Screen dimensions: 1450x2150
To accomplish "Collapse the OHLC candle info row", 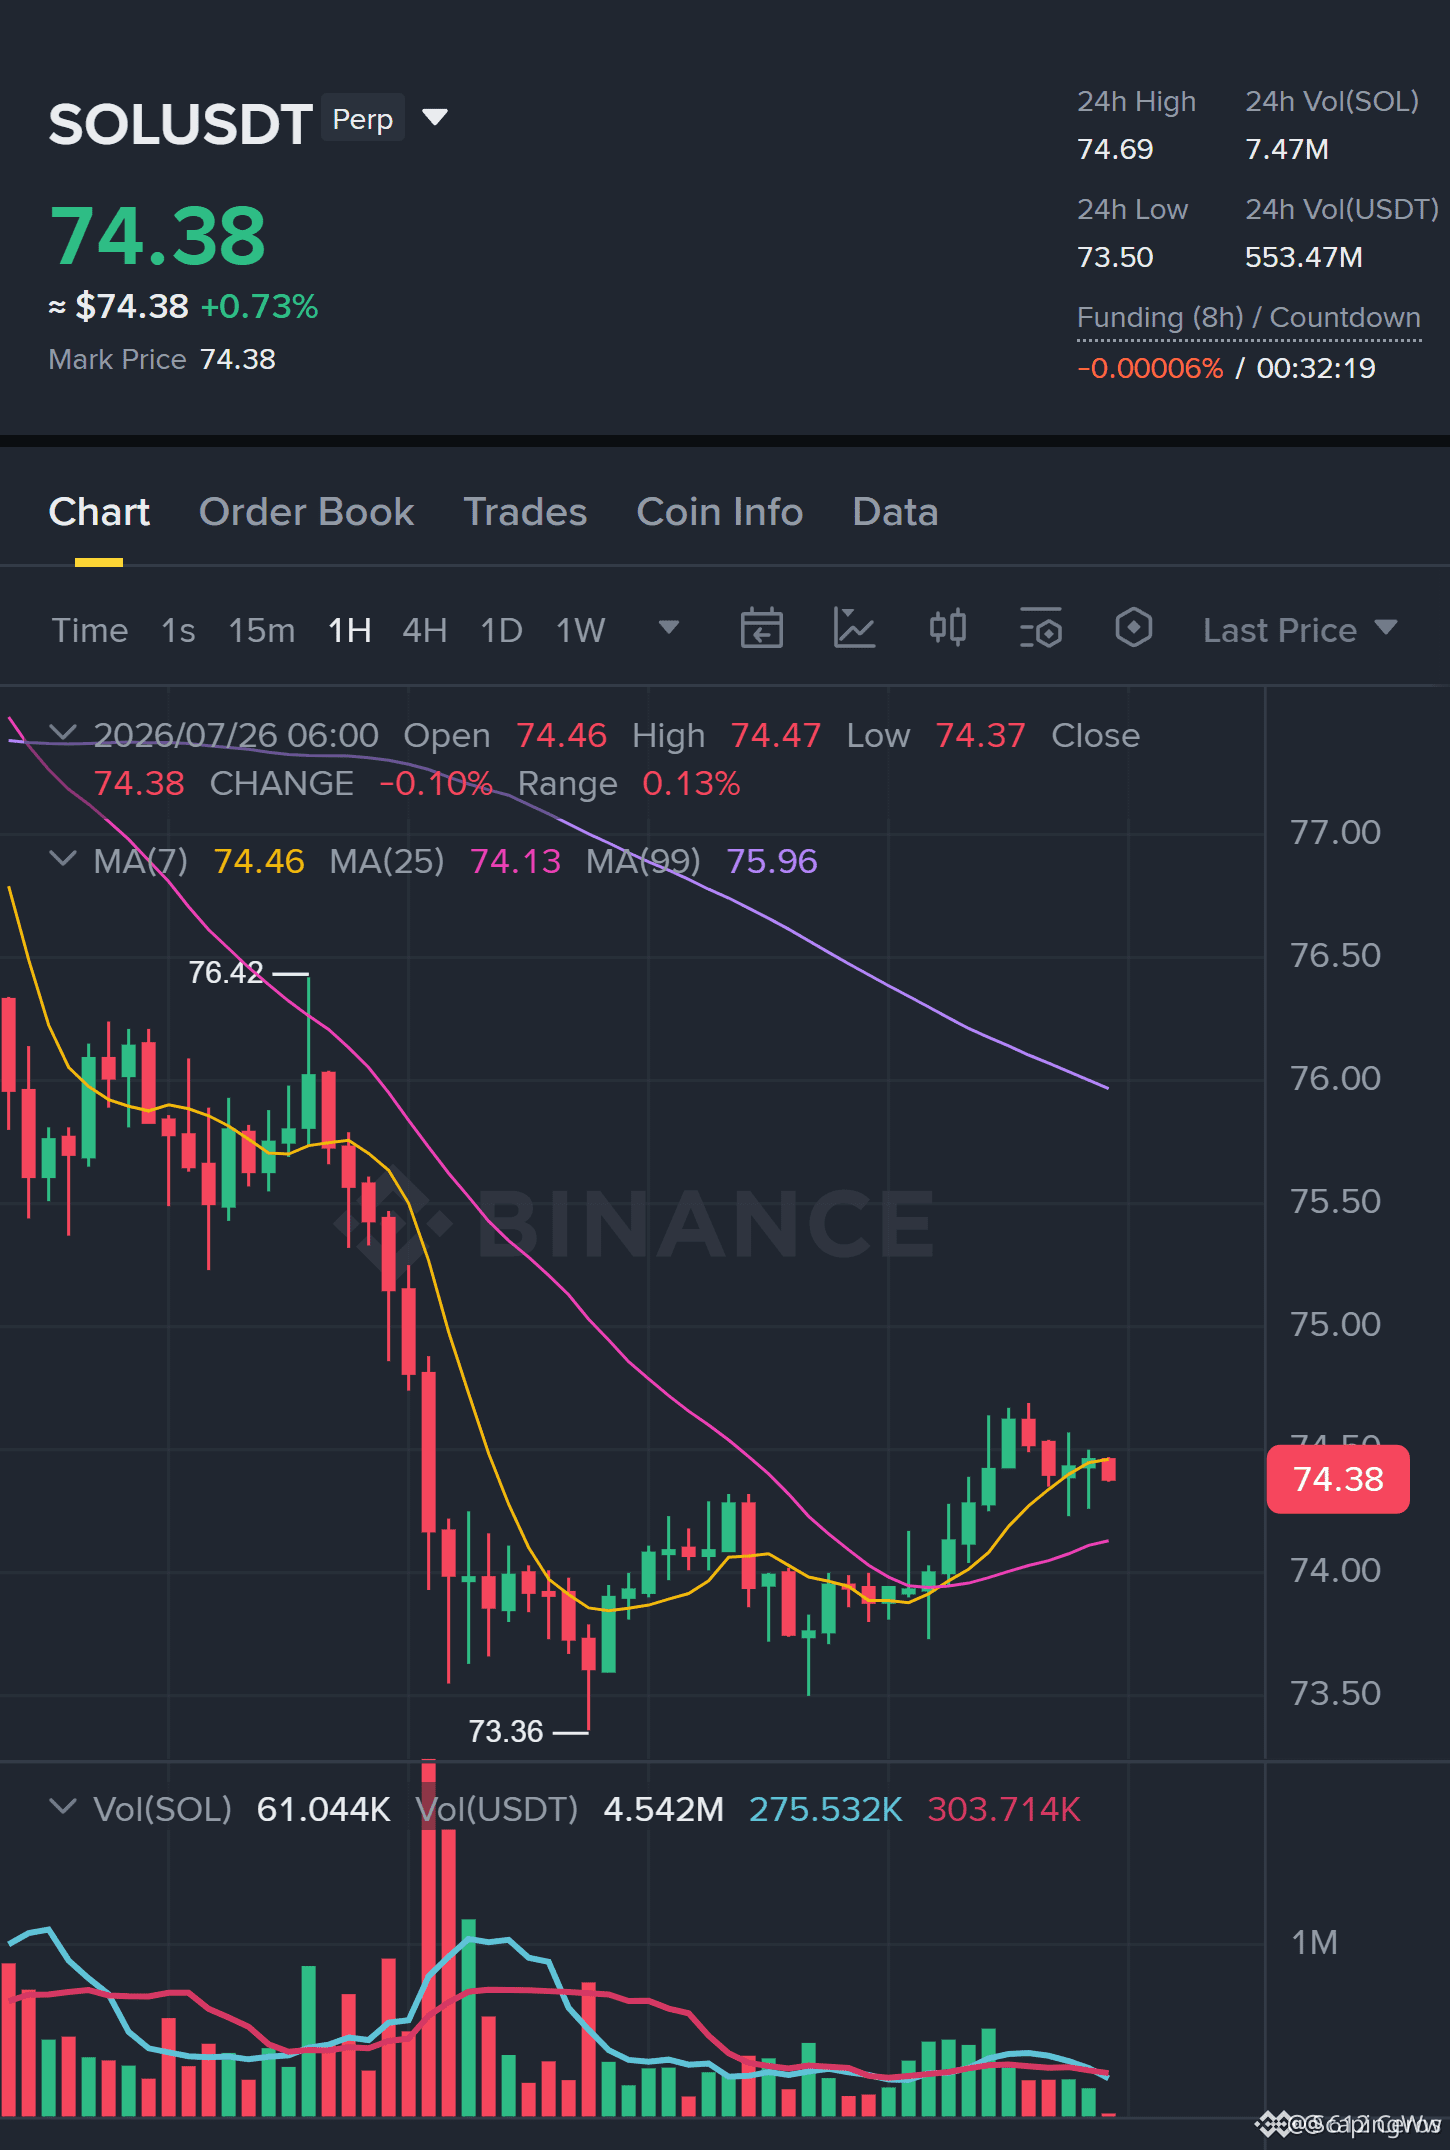I will [x=63, y=734].
